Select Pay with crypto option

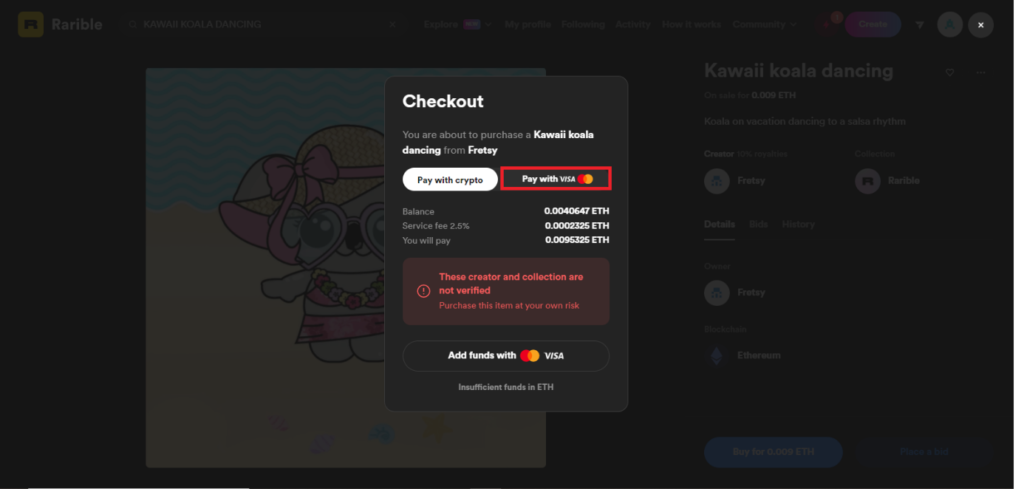(450, 180)
